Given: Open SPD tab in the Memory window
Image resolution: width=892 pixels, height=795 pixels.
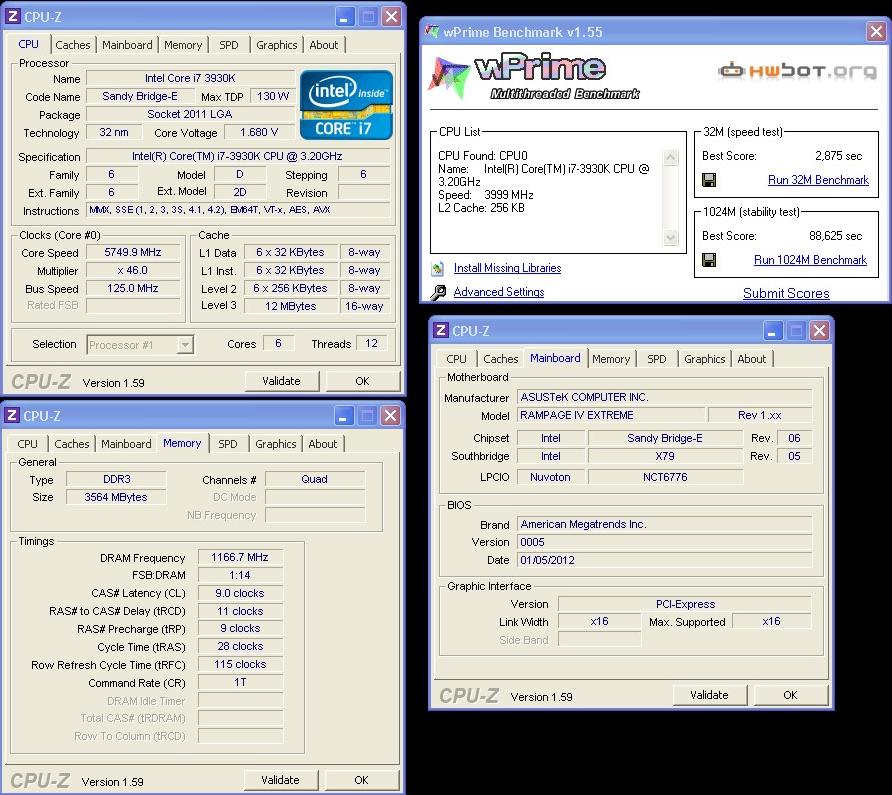Looking at the screenshot, I should (x=228, y=444).
